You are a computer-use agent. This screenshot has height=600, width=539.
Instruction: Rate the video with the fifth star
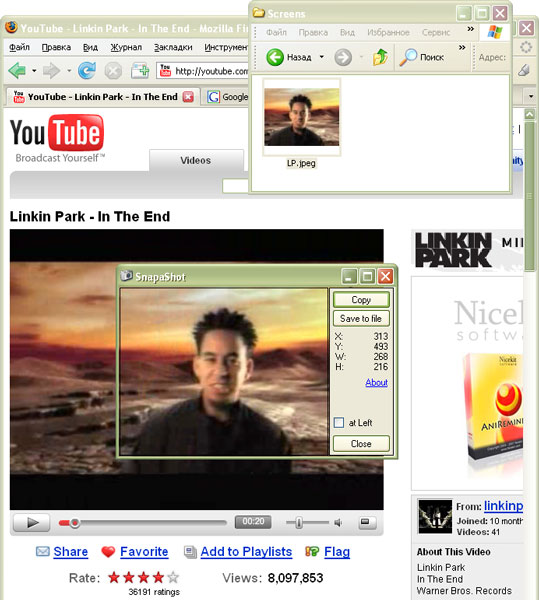pos(173,577)
